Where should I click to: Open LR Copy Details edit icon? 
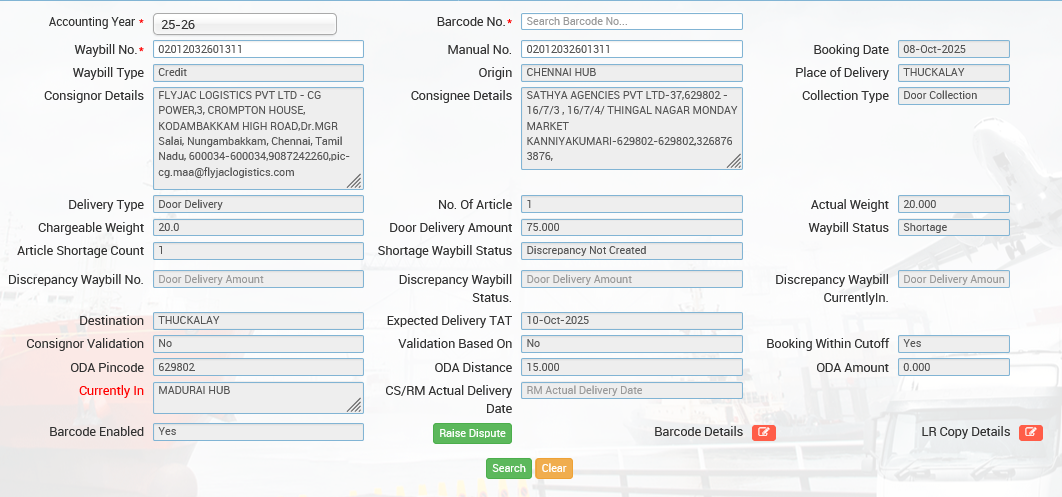[x=1030, y=432]
